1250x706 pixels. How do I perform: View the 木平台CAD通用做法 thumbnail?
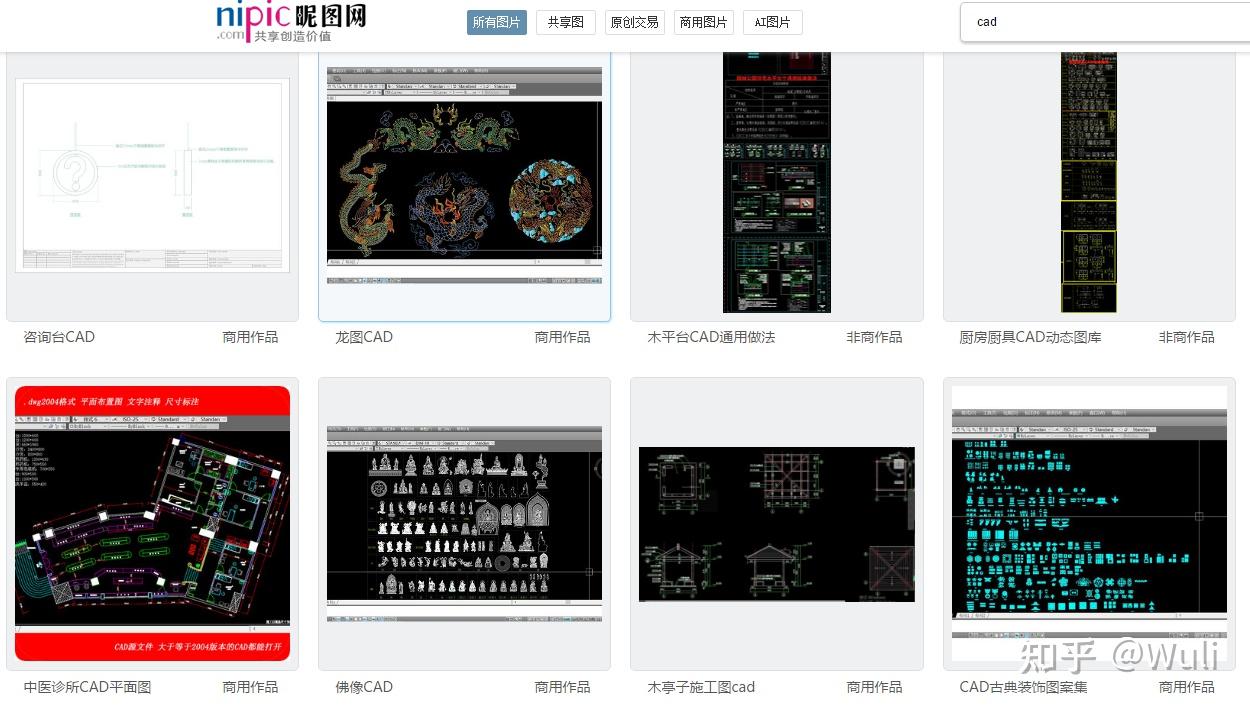[x=777, y=182]
